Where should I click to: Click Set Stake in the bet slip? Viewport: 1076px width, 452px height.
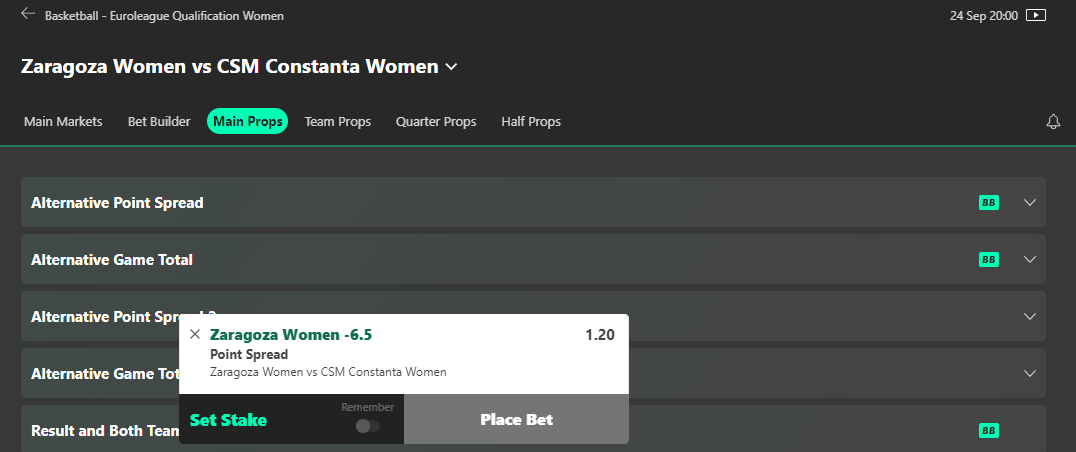229,420
